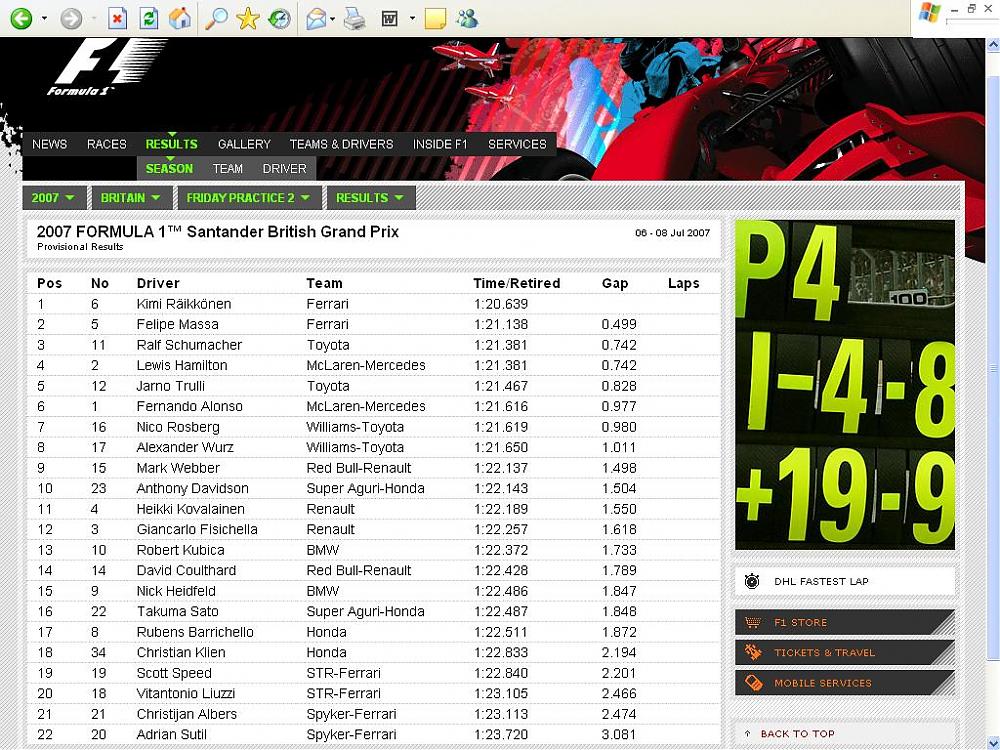
Task: Open the History clock icon
Action: [x=279, y=18]
